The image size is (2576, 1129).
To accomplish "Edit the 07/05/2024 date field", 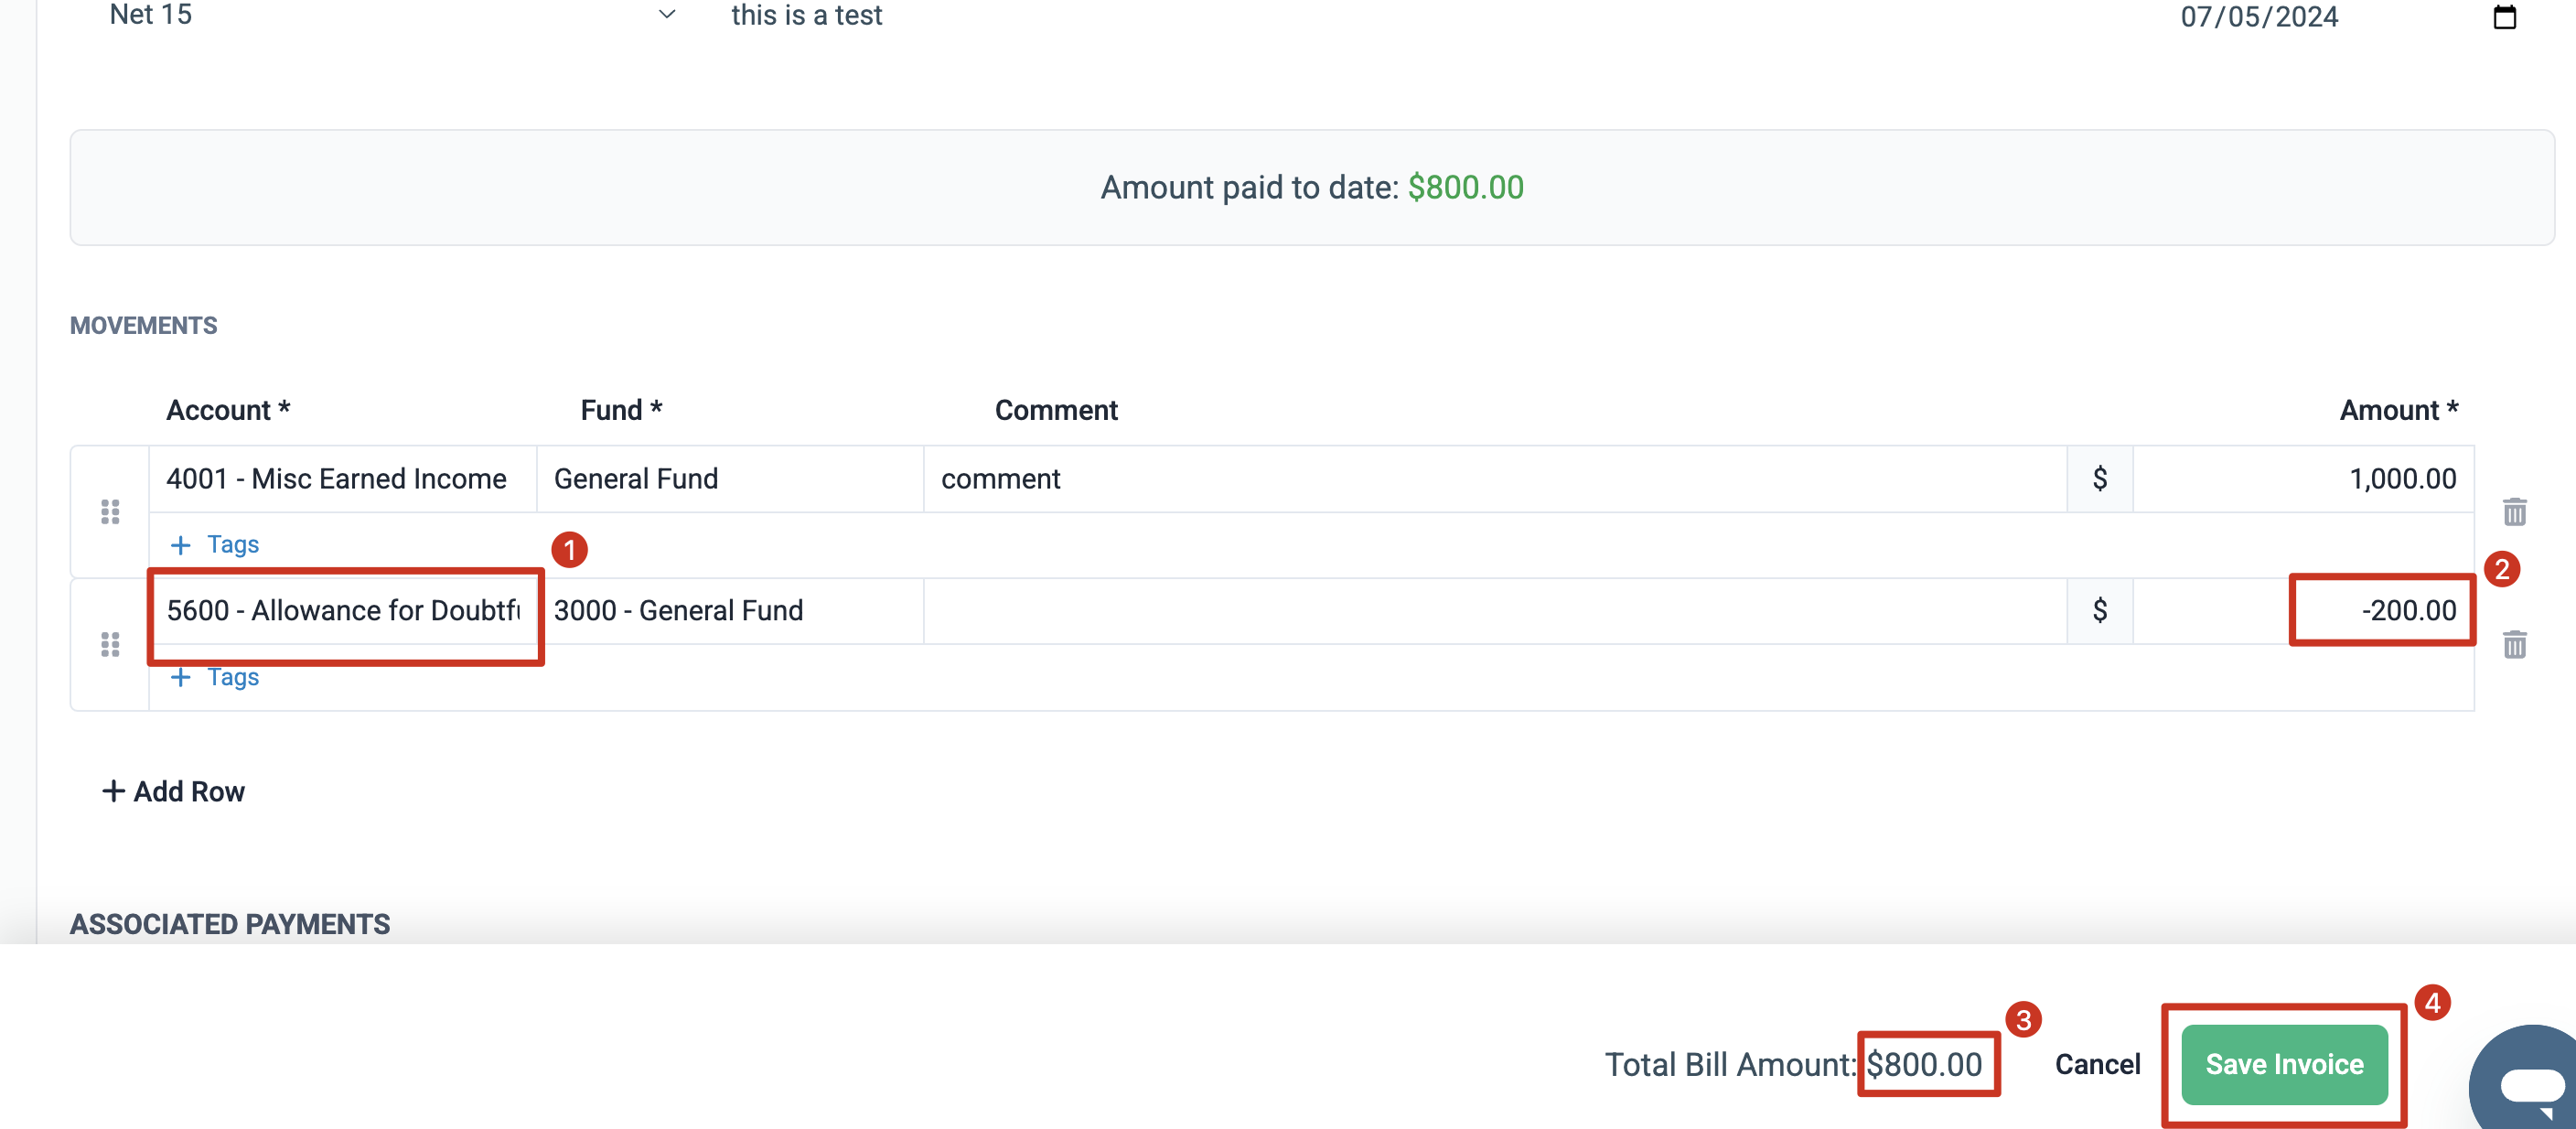I will (x=2259, y=17).
